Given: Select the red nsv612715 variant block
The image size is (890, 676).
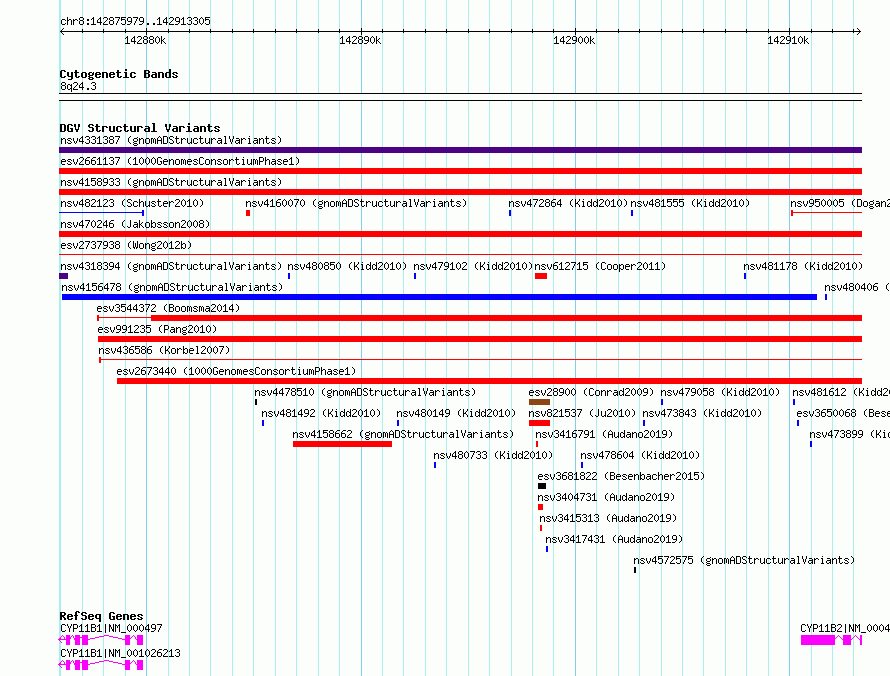Looking at the screenshot, I should click(541, 276).
